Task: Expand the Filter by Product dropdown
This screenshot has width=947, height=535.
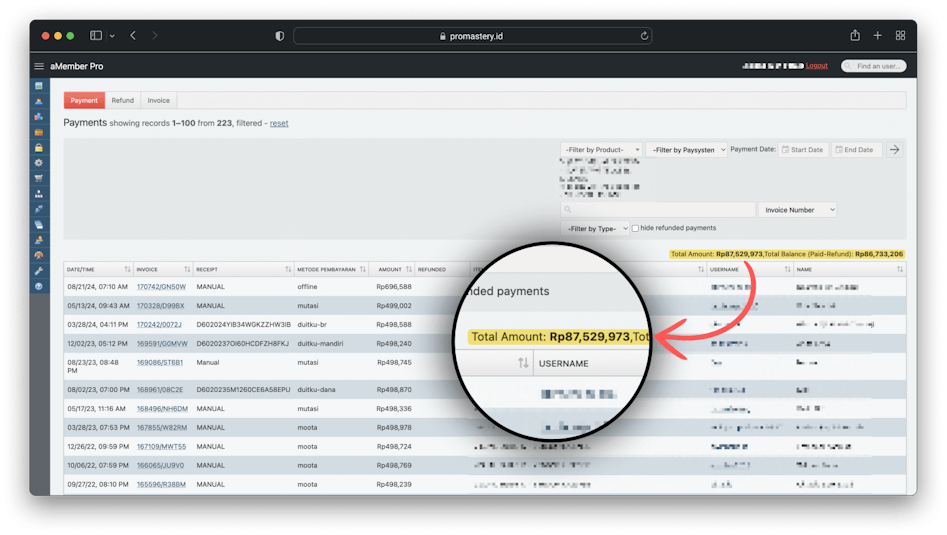Action: [x=601, y=150]
